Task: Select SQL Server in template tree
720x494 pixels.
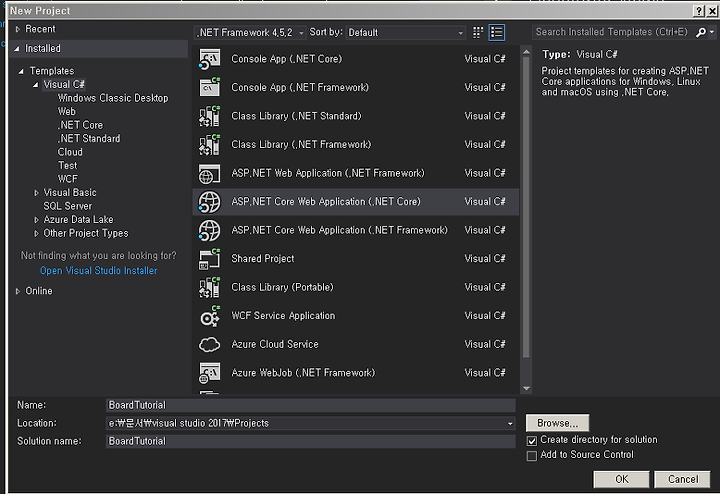Action: (68, 206)
